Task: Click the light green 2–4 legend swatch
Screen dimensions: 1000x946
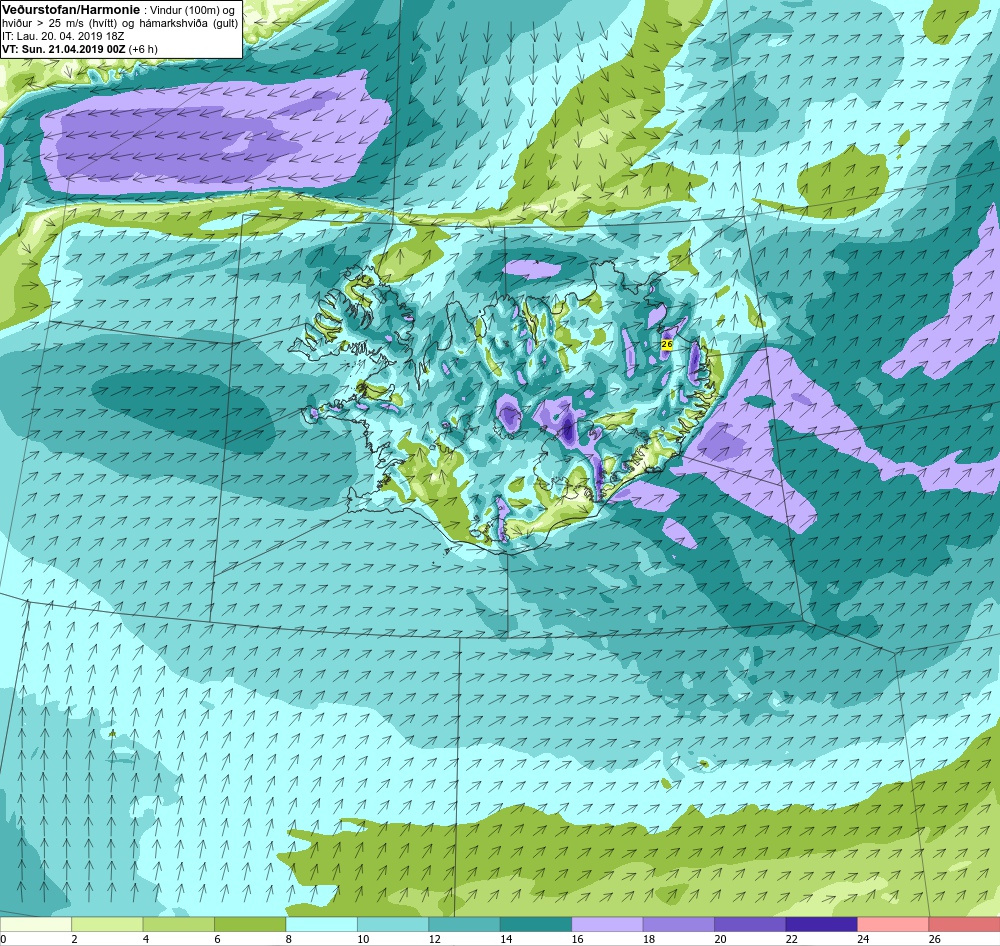Action: point(107,924)
